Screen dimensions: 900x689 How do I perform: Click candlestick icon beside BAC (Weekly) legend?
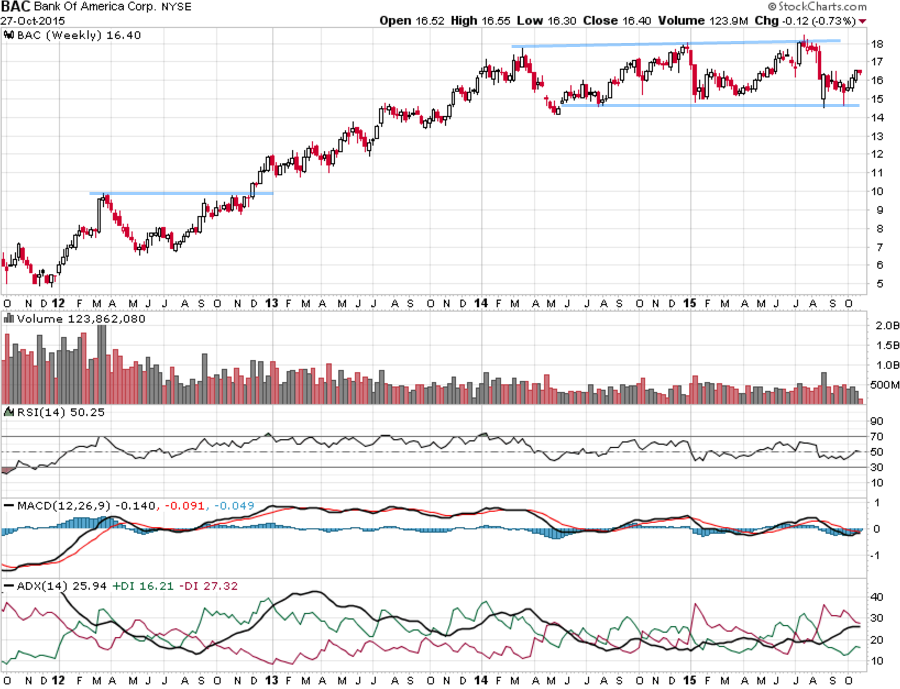point(9,35)
